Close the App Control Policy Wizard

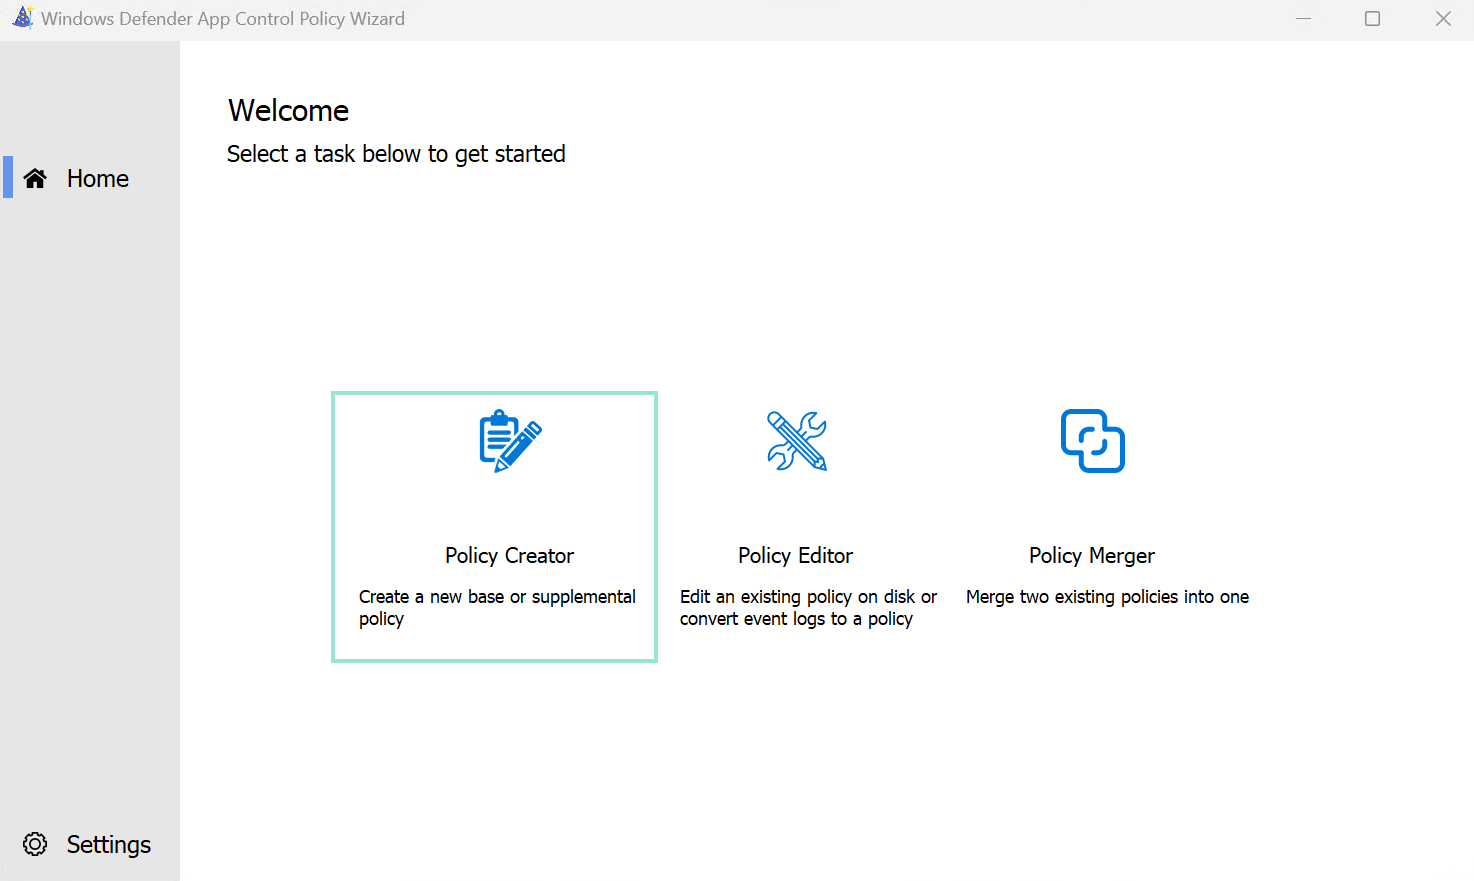click(1443, 19)
